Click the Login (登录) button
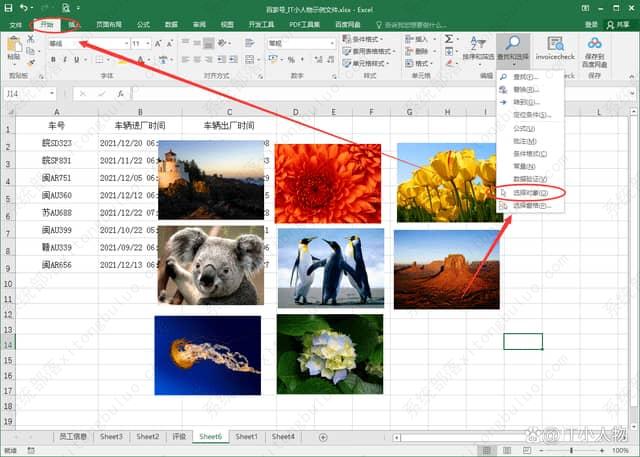Screen dimensions: 640x457 pyautogui.click(x=591, y=24)
